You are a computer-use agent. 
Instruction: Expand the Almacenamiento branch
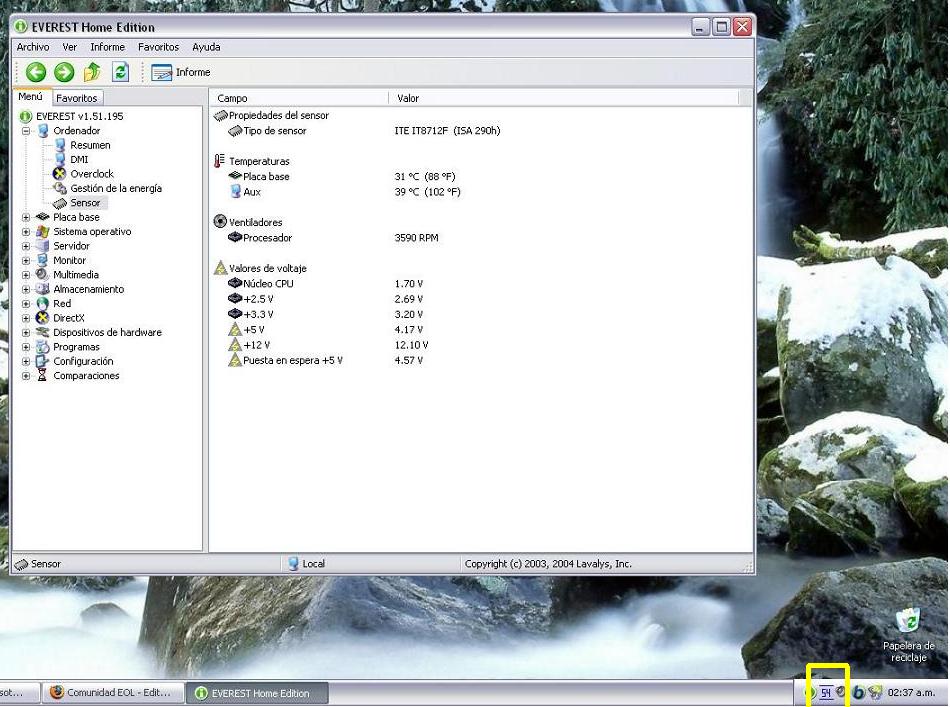point(26,289)
